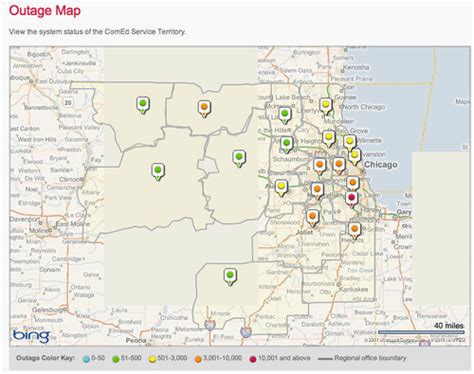
Task: Click the Outage Map heading
Action: pos(45,11)
